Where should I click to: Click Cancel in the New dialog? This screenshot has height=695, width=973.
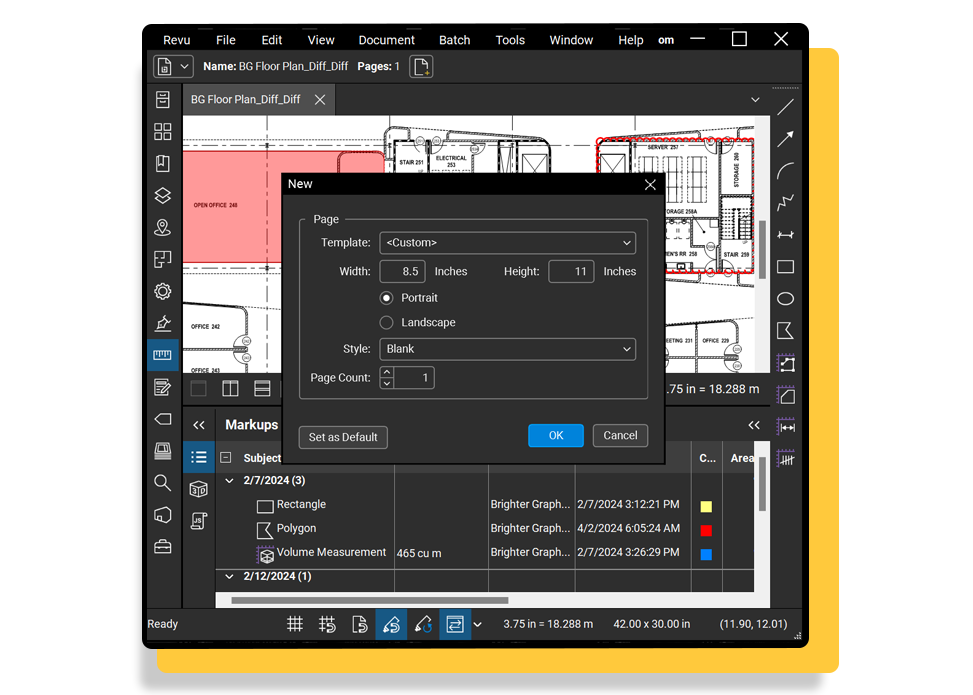(x=621, y=436)
